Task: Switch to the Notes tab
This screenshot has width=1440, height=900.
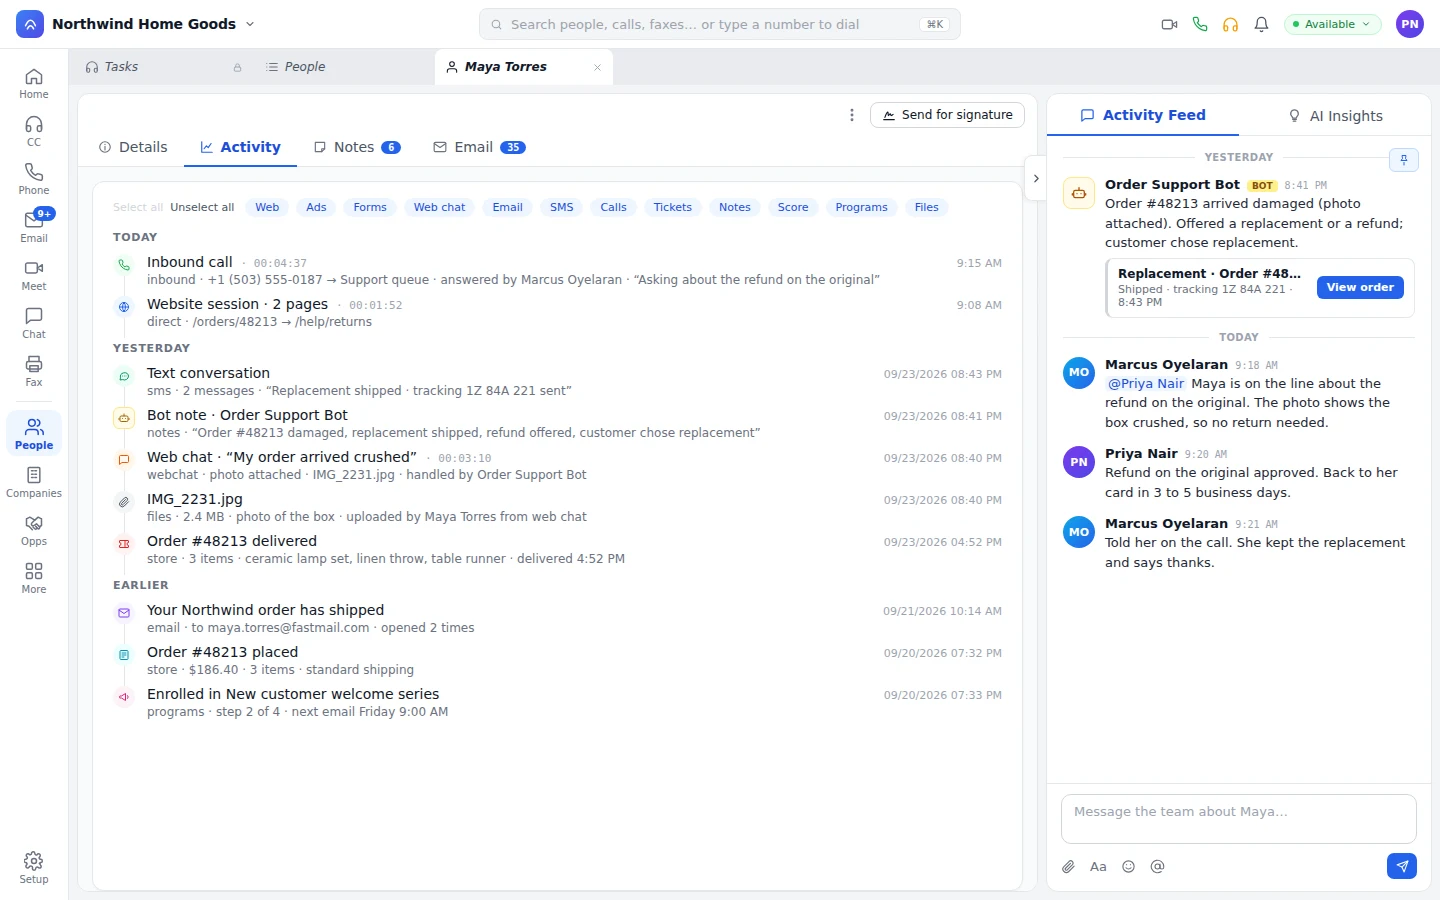Action: tap(357, 147)
